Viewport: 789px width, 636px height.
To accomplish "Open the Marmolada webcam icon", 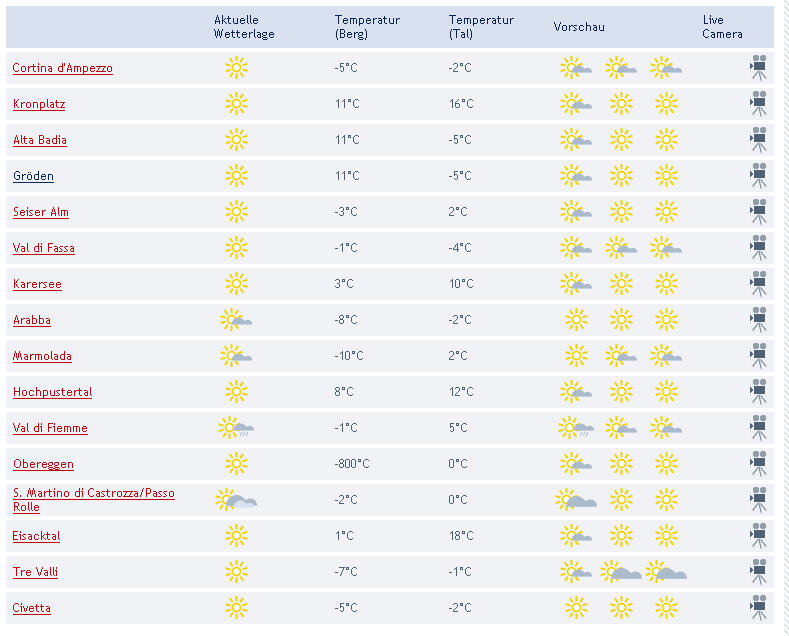I will click(x=759, y=356).
